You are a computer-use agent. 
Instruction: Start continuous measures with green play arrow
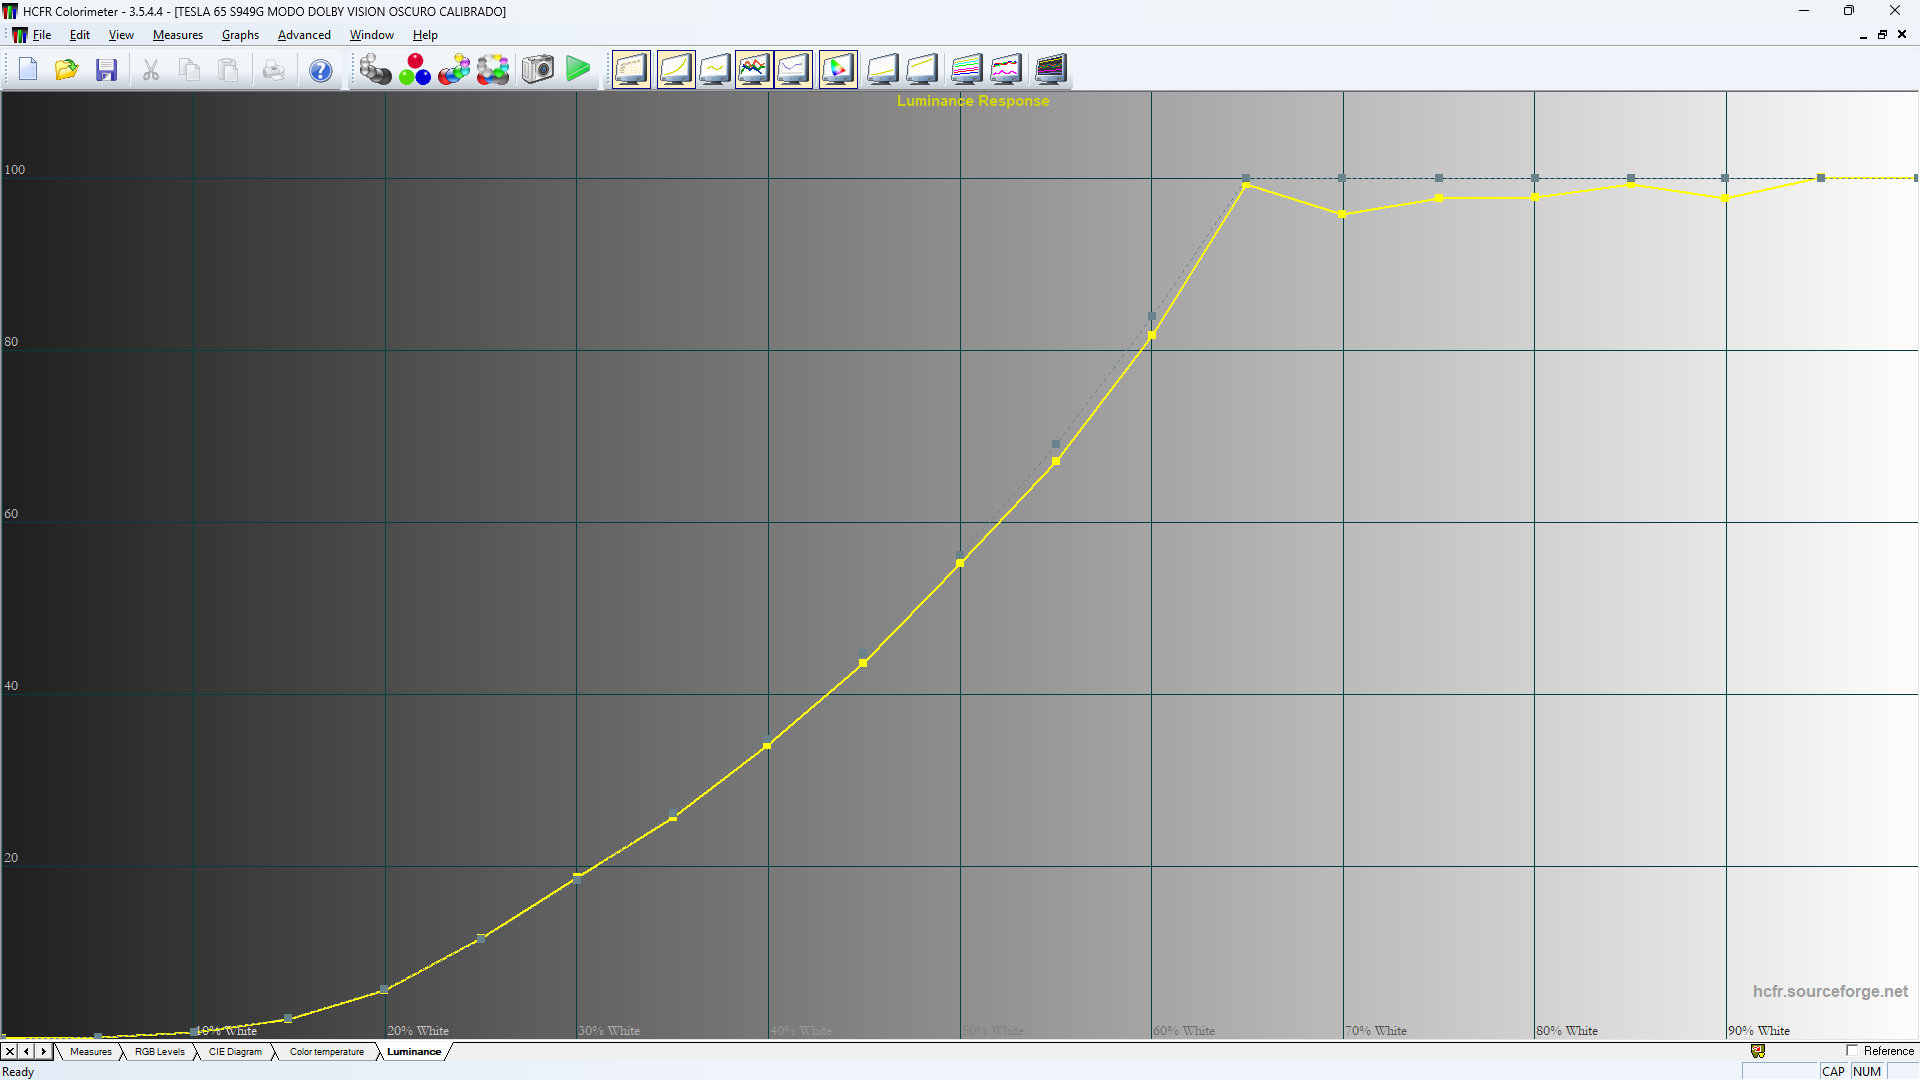click(x=578, y=70)
